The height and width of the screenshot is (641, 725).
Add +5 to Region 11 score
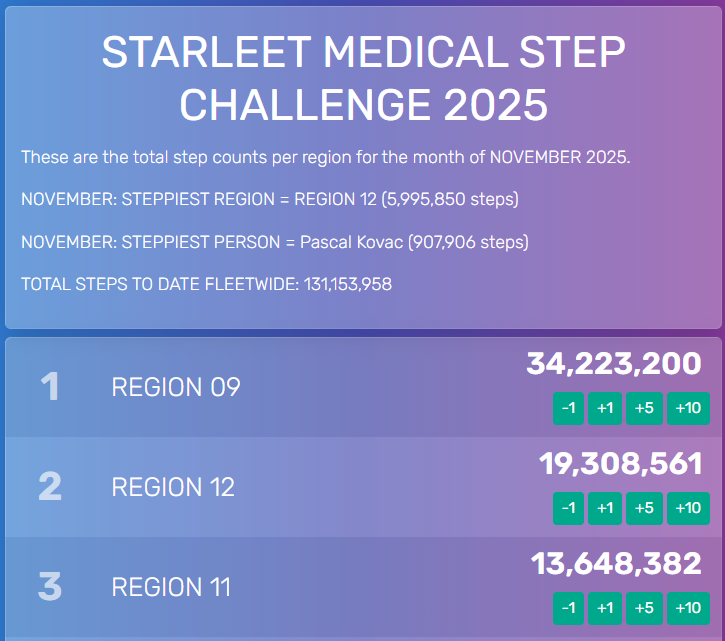pos(644,608)
